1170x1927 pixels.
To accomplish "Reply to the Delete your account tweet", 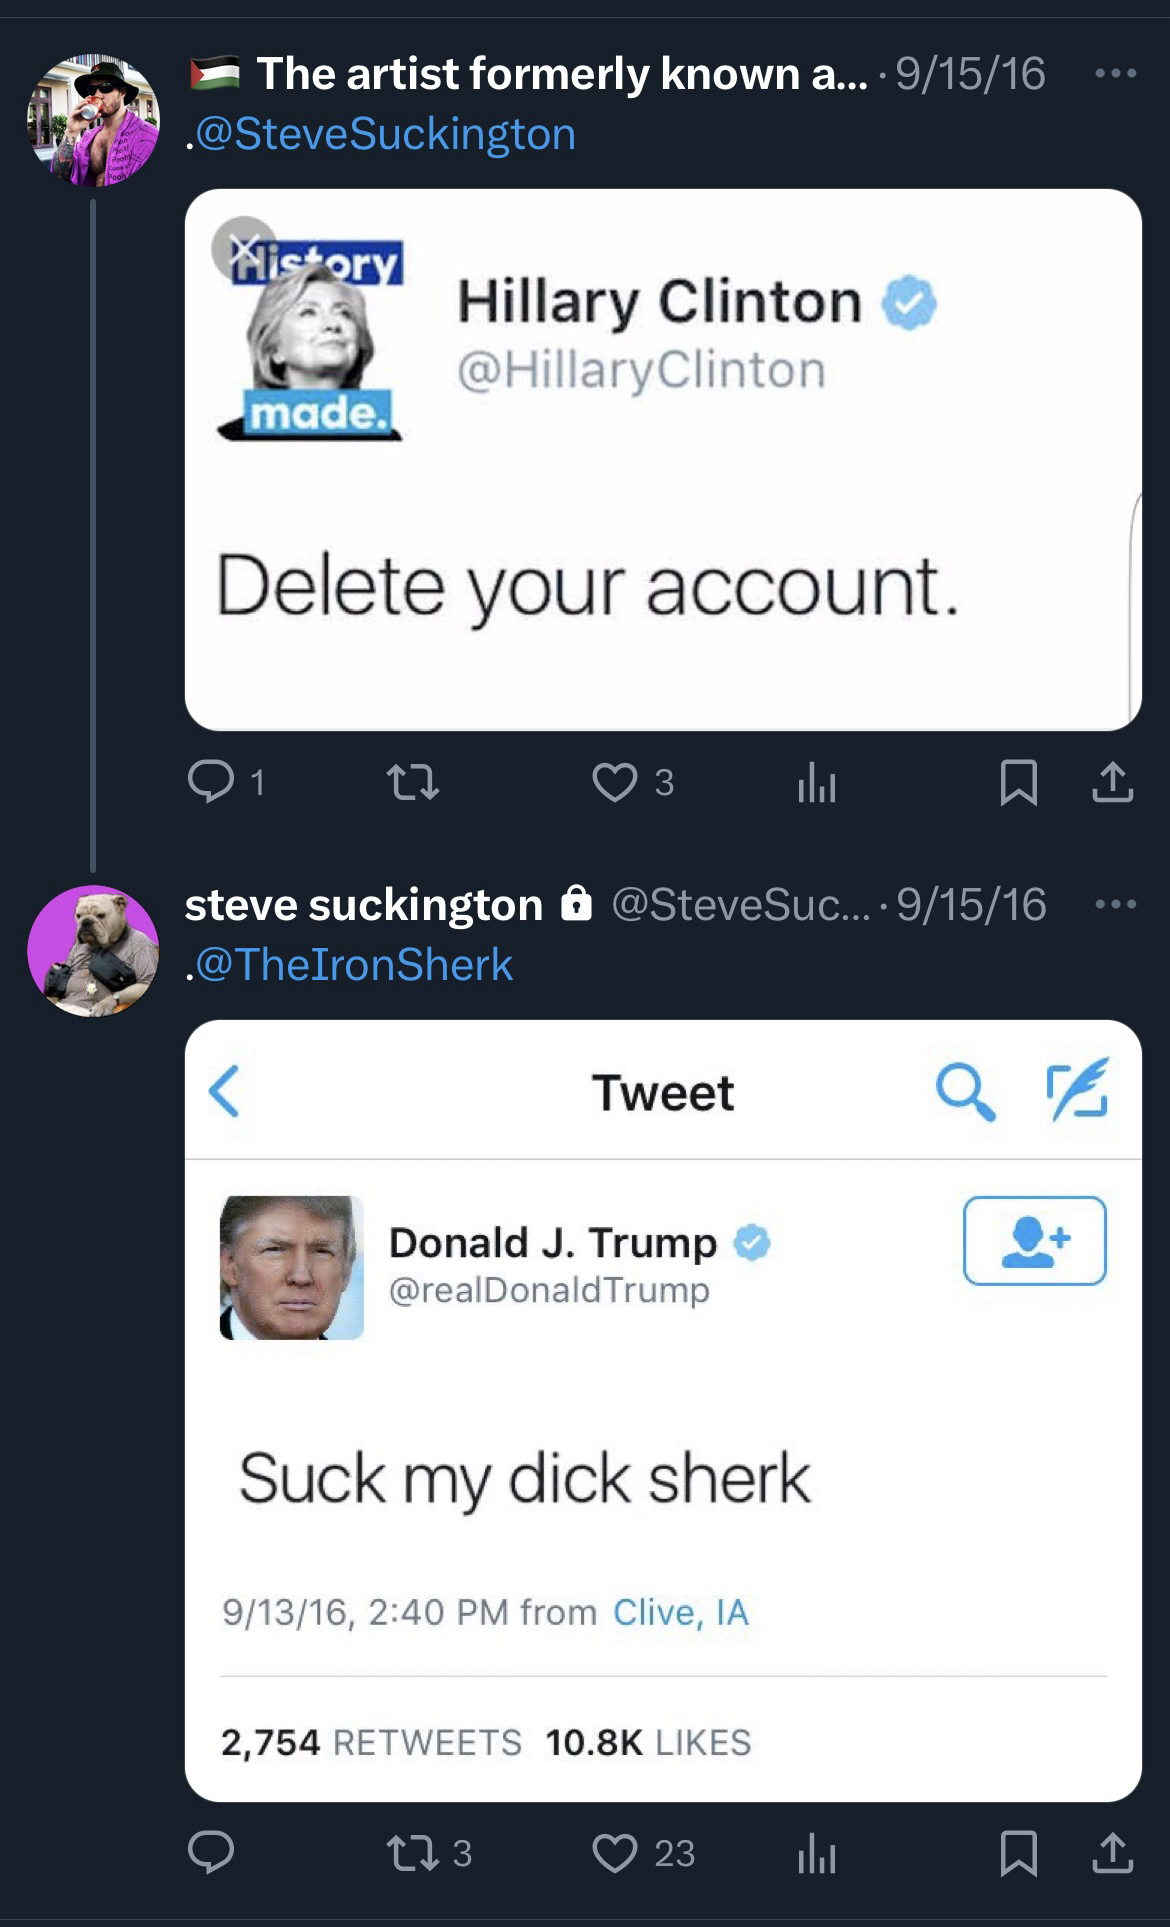I will pyautogui.click(x=211, y=783).
